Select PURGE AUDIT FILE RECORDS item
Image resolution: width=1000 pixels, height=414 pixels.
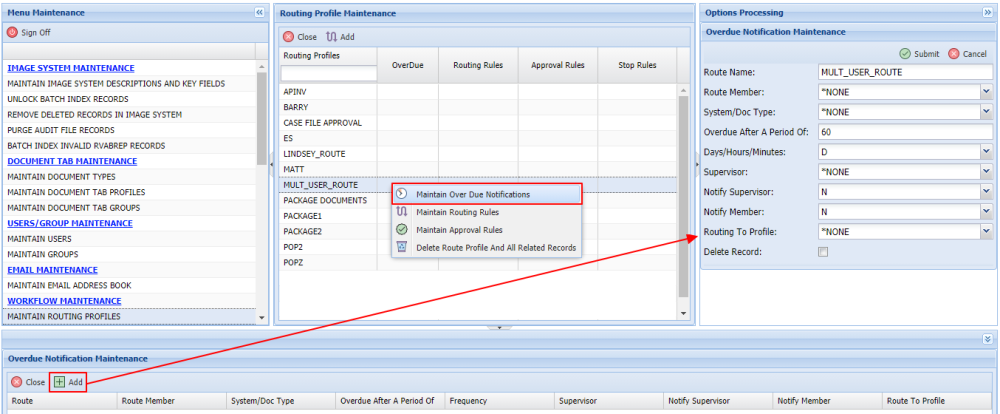click(129, 130)
